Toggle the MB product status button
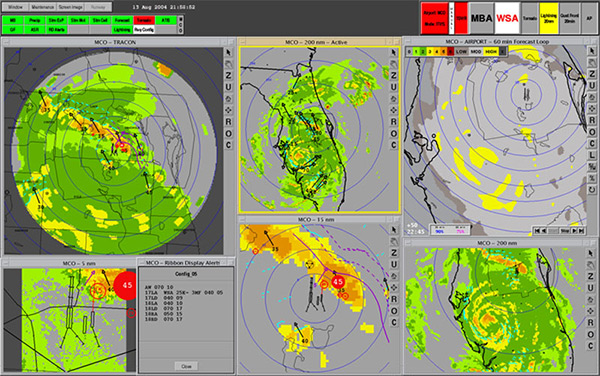 click(13, 20)
